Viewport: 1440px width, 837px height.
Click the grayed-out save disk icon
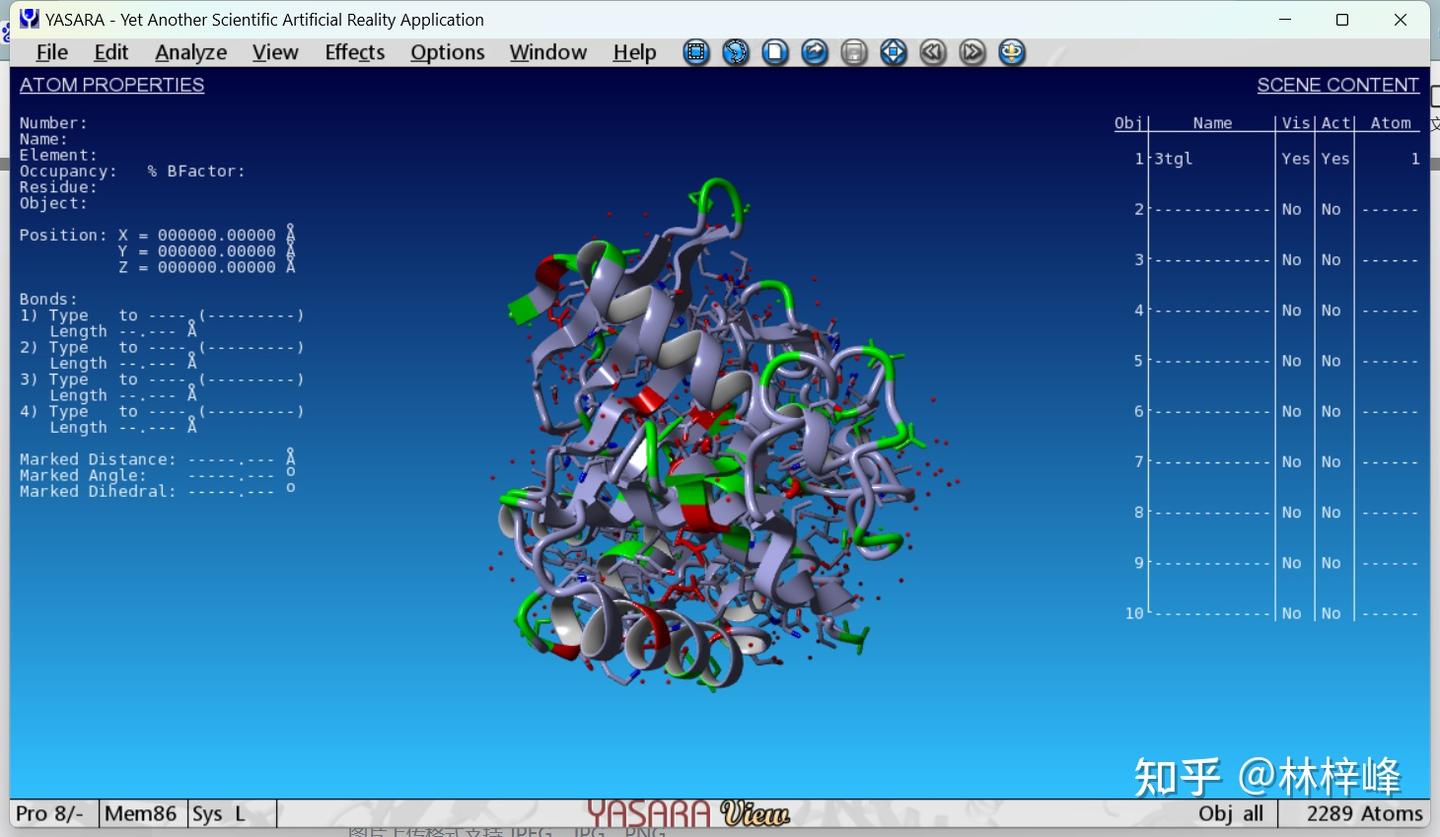(854, 52)
